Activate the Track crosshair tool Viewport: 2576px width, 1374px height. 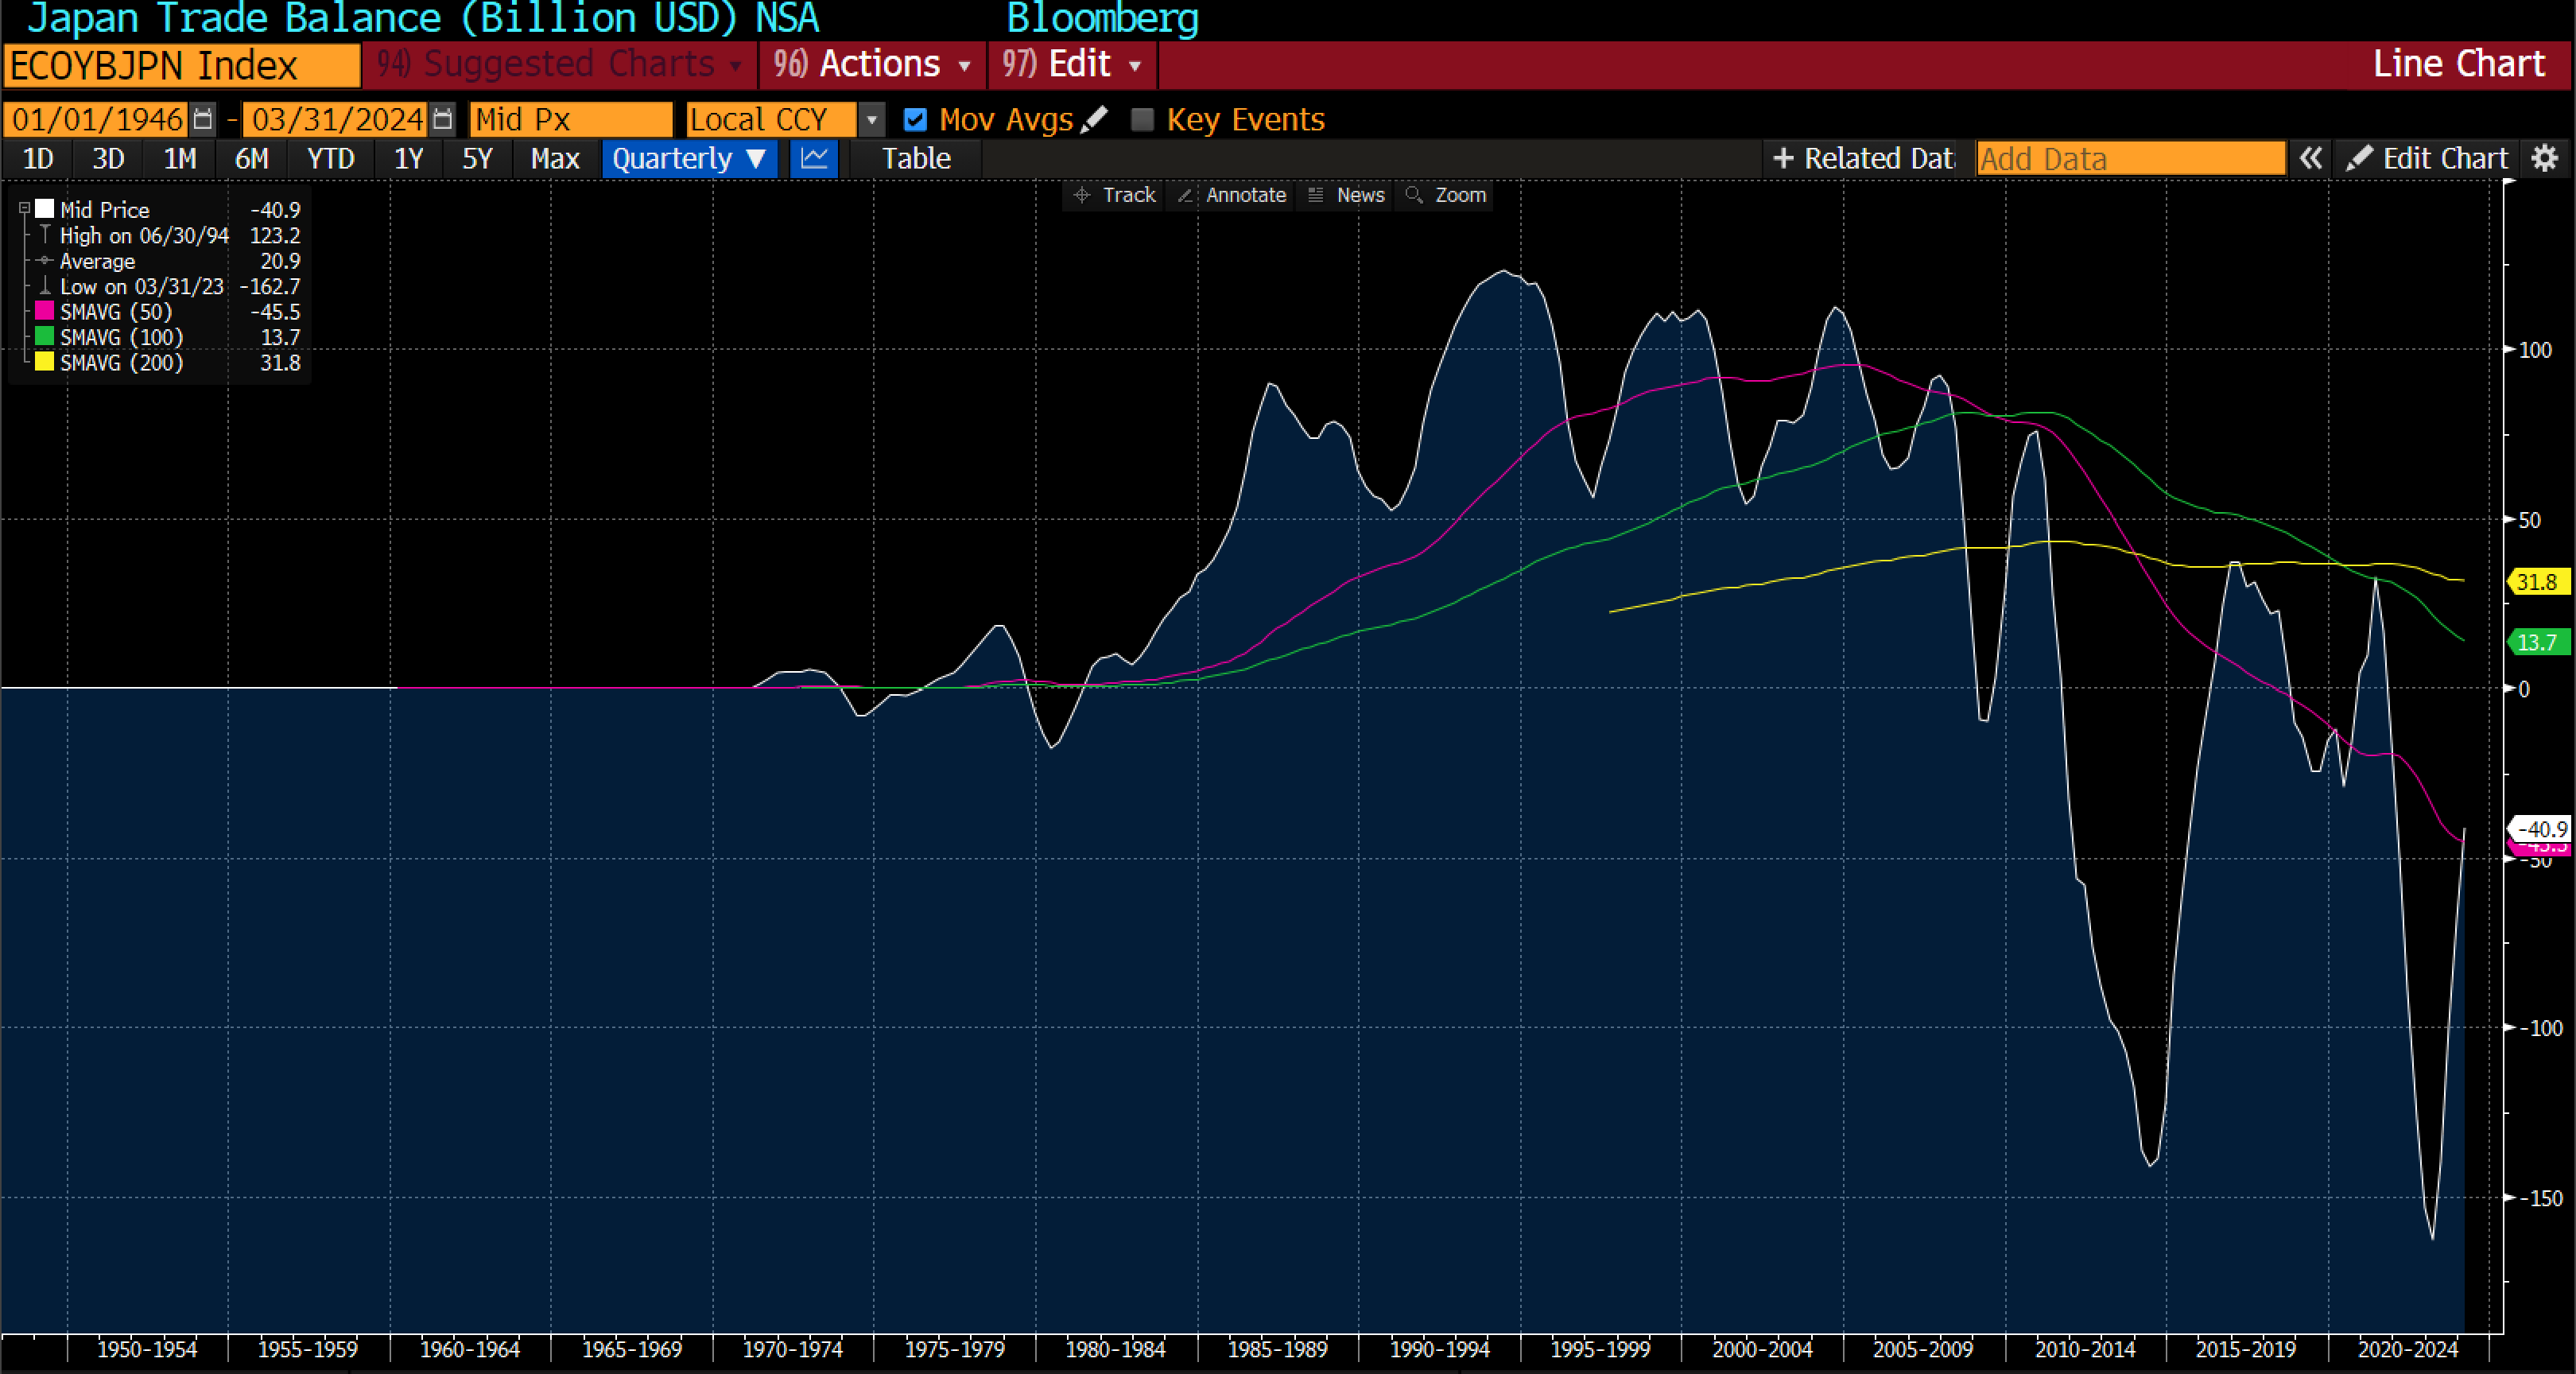coord(1114,195)
